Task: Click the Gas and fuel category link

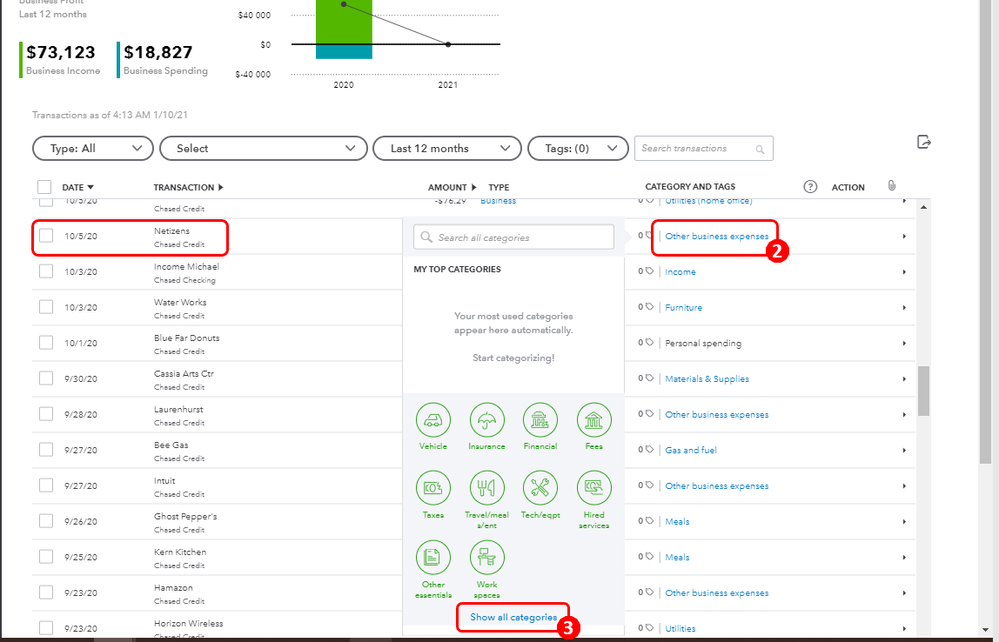Action: pyautogui.click(x=691, y=450)
